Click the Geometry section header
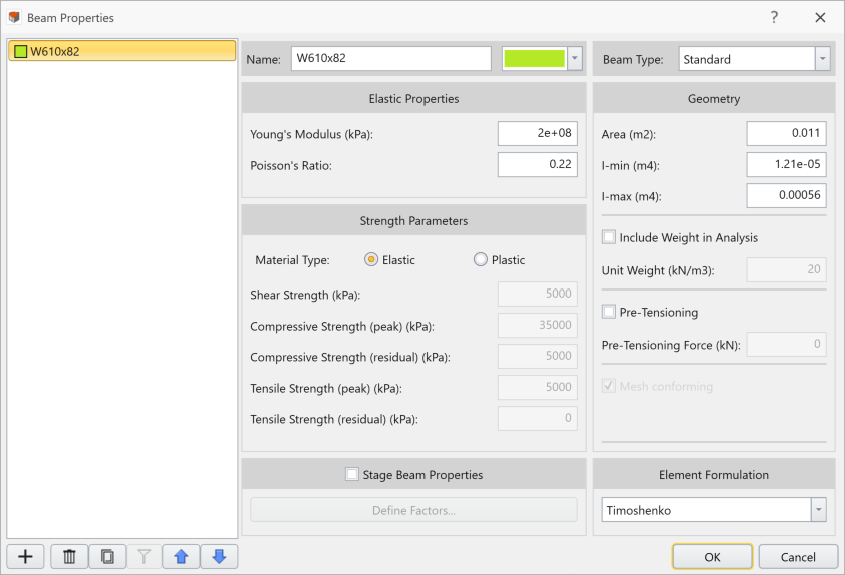The image size is (845, 575). tap(714, 98)
